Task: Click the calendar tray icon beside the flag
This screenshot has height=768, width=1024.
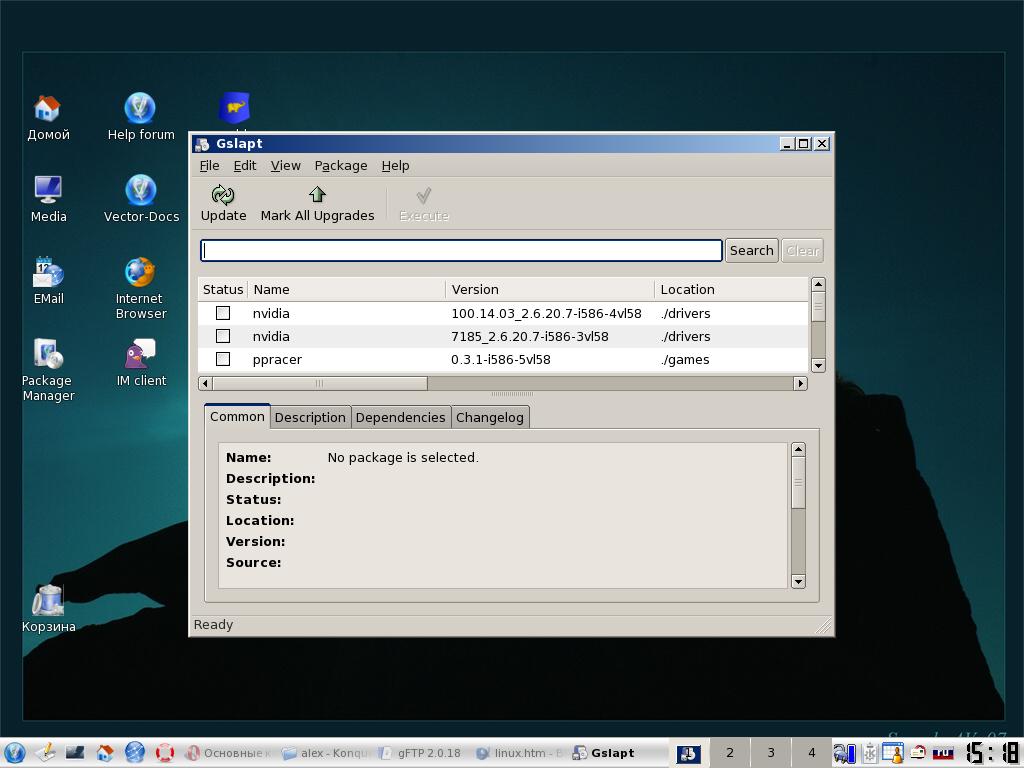Action: [x=892, y=753]
